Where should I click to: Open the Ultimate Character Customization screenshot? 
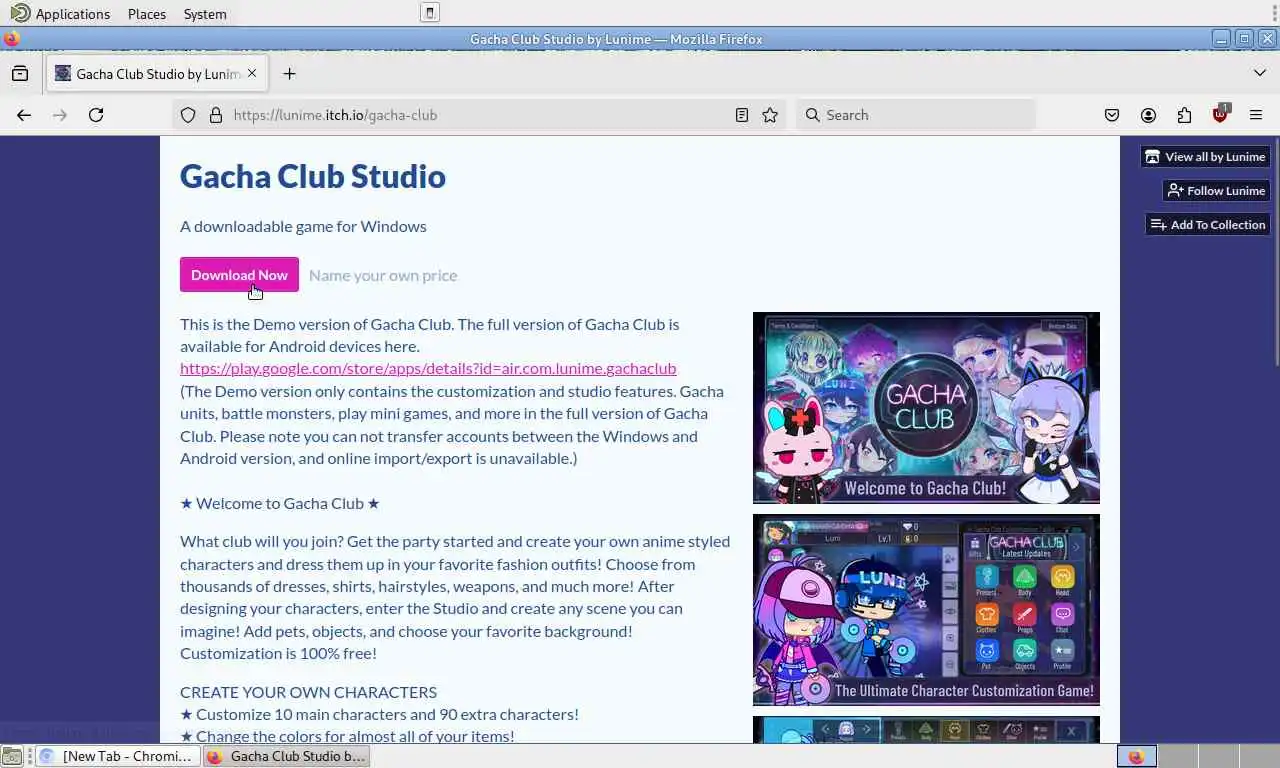coord(926,610)
